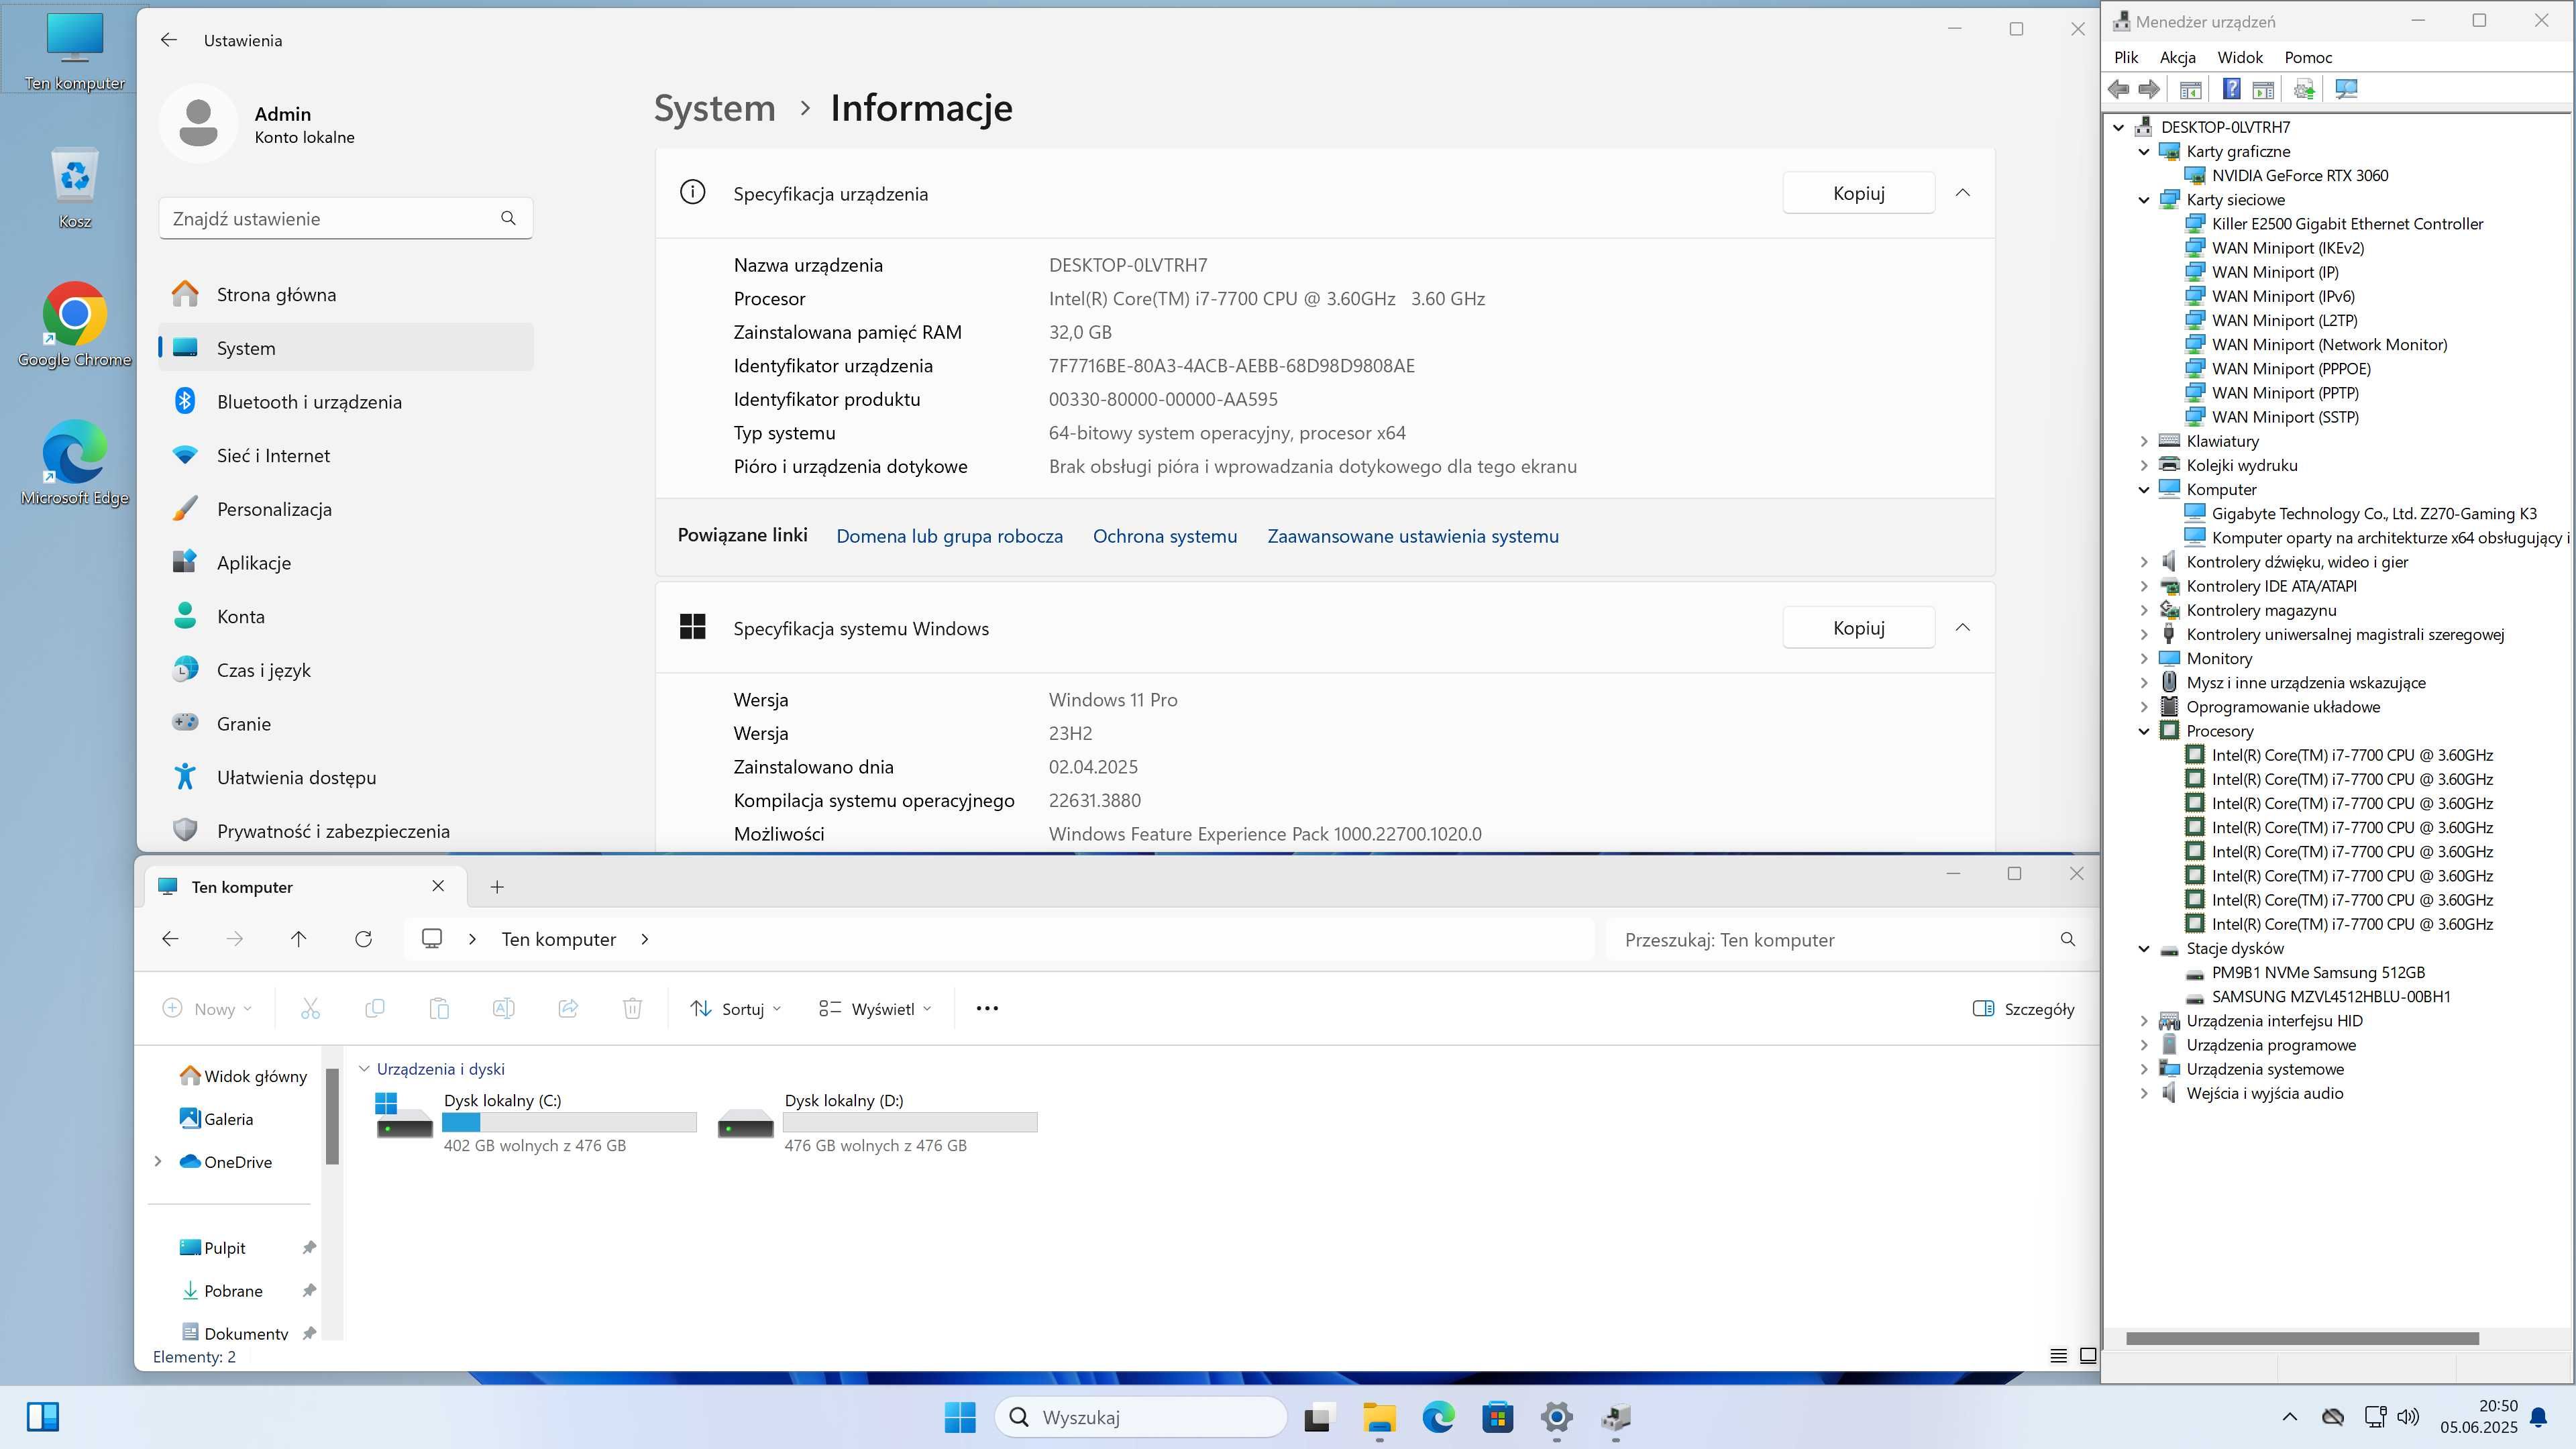The image size is (2576, 1449).
Task: Click Delete trash icon in File Explorer toolbar
Action: pyautogui.click(x=632, y=1008)
